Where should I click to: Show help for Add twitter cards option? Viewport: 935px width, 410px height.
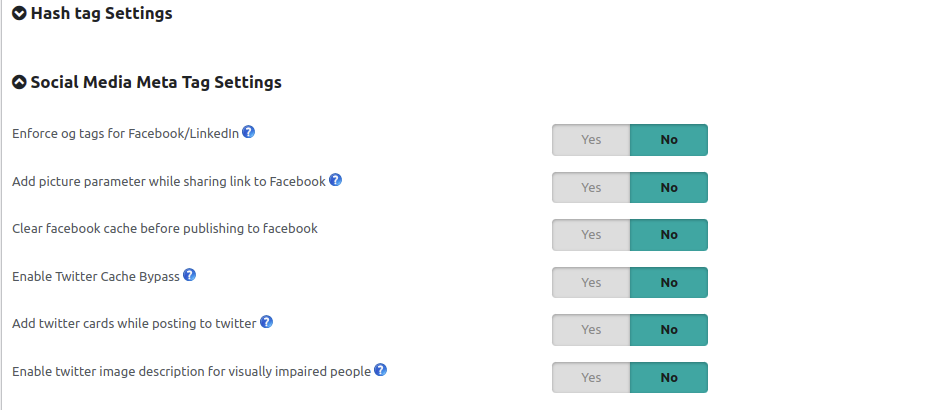(x=267, y=322)
